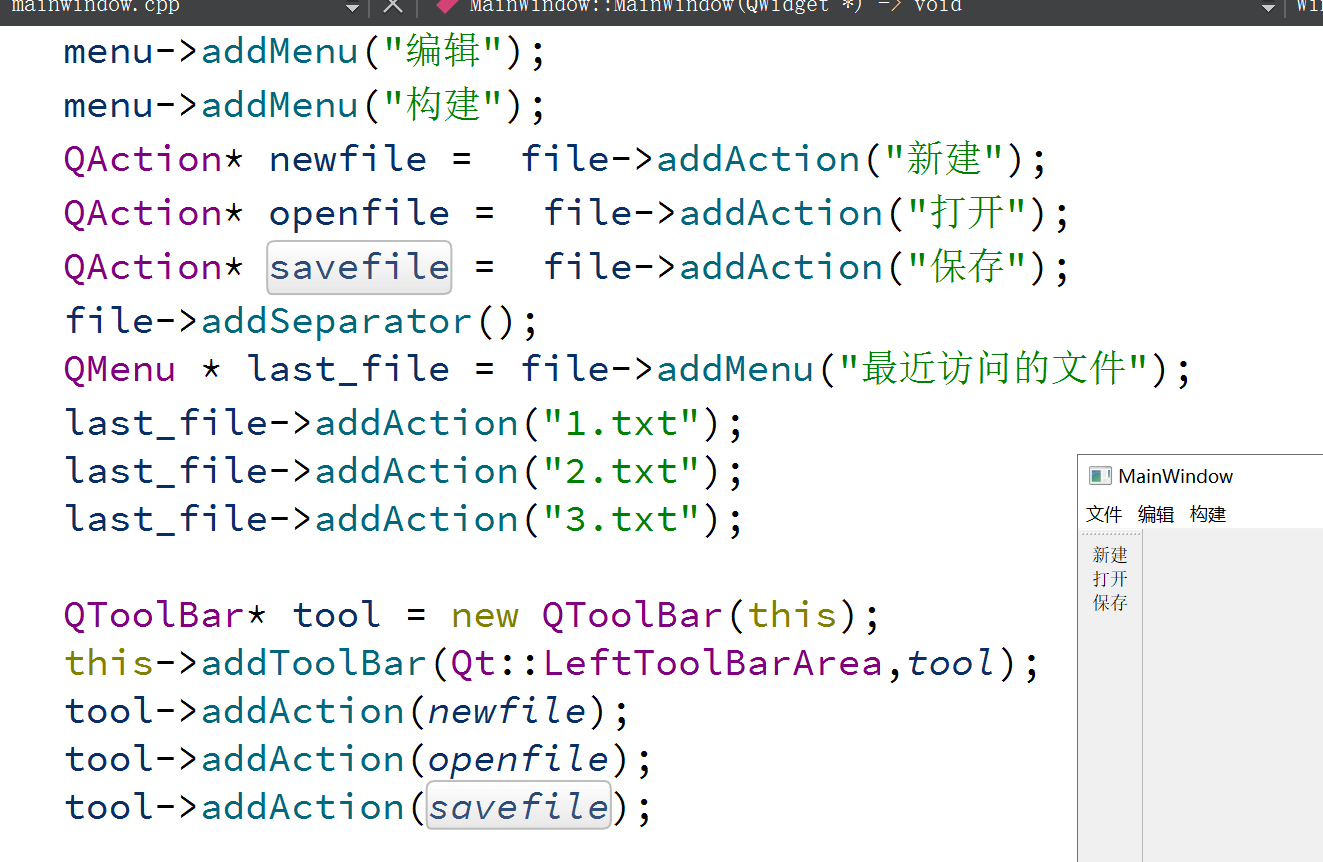Viewport: 1323px width, 862px height.
Task: Open the 编辑 menu in MainWindow
Action: click(1156, 514)
